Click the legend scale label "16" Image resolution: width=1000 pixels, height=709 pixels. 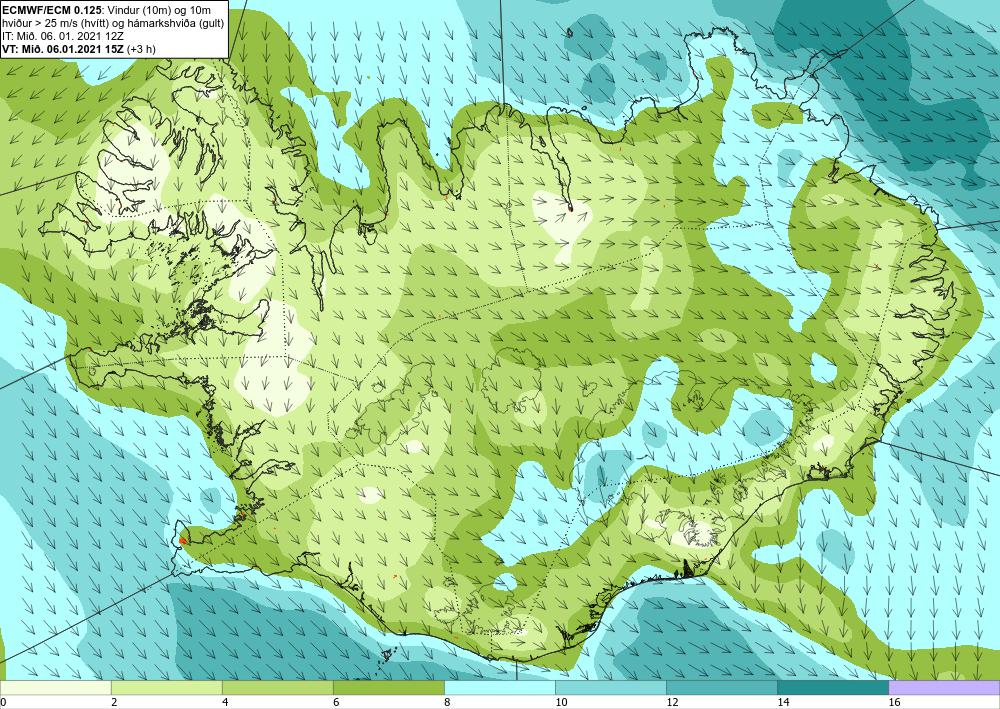894,703
